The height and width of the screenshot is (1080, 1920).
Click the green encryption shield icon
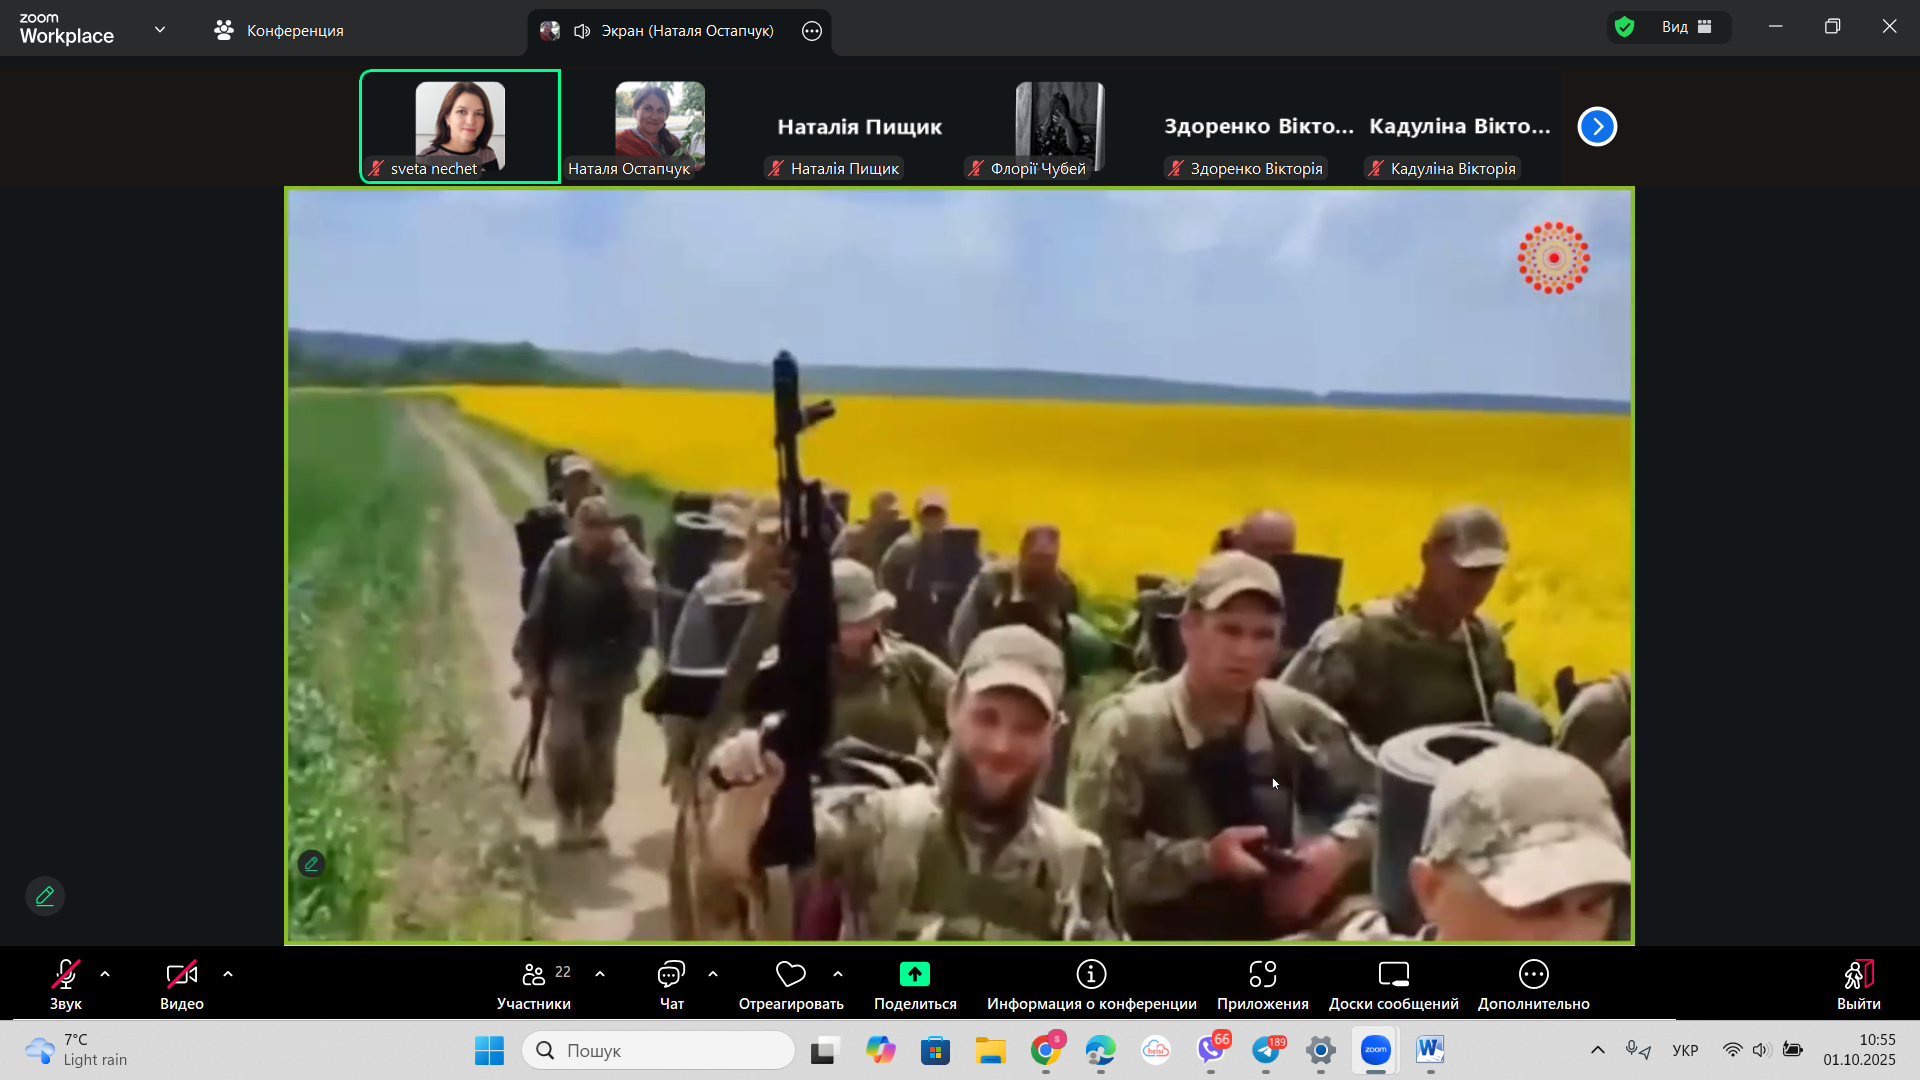pyautogui.click(x=1625, y=27)
